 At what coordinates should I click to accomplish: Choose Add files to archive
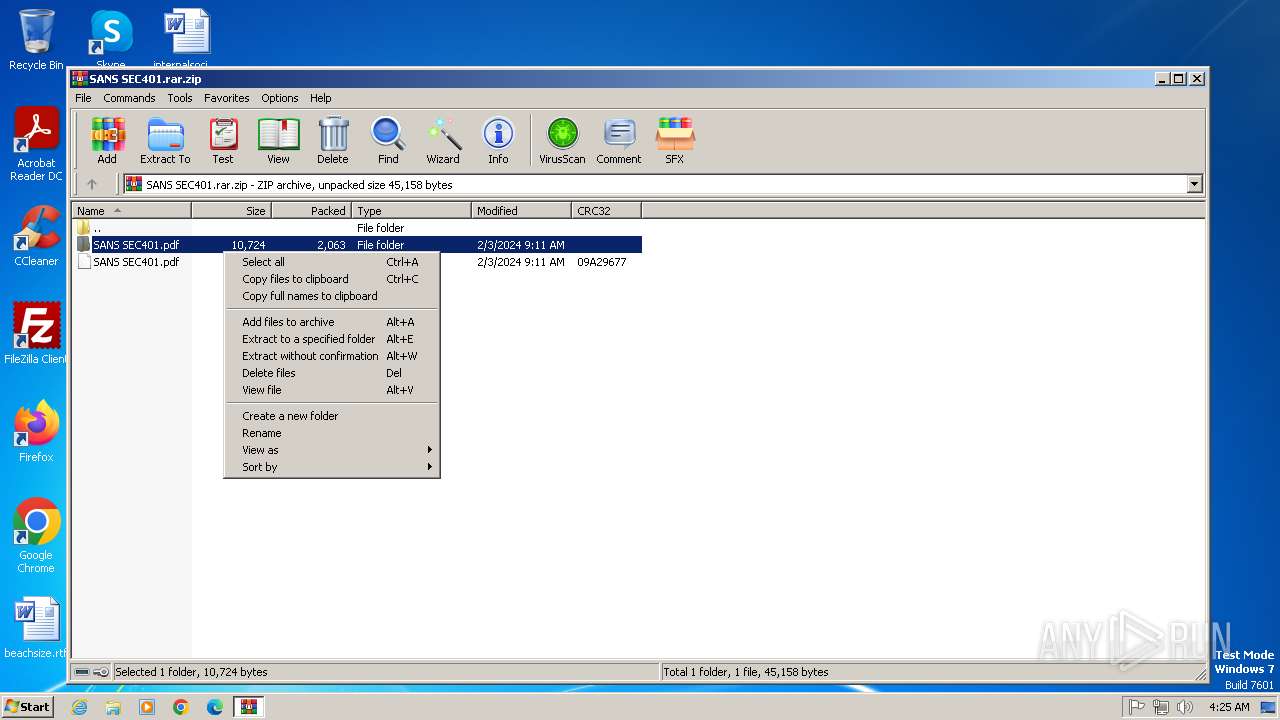332,322
